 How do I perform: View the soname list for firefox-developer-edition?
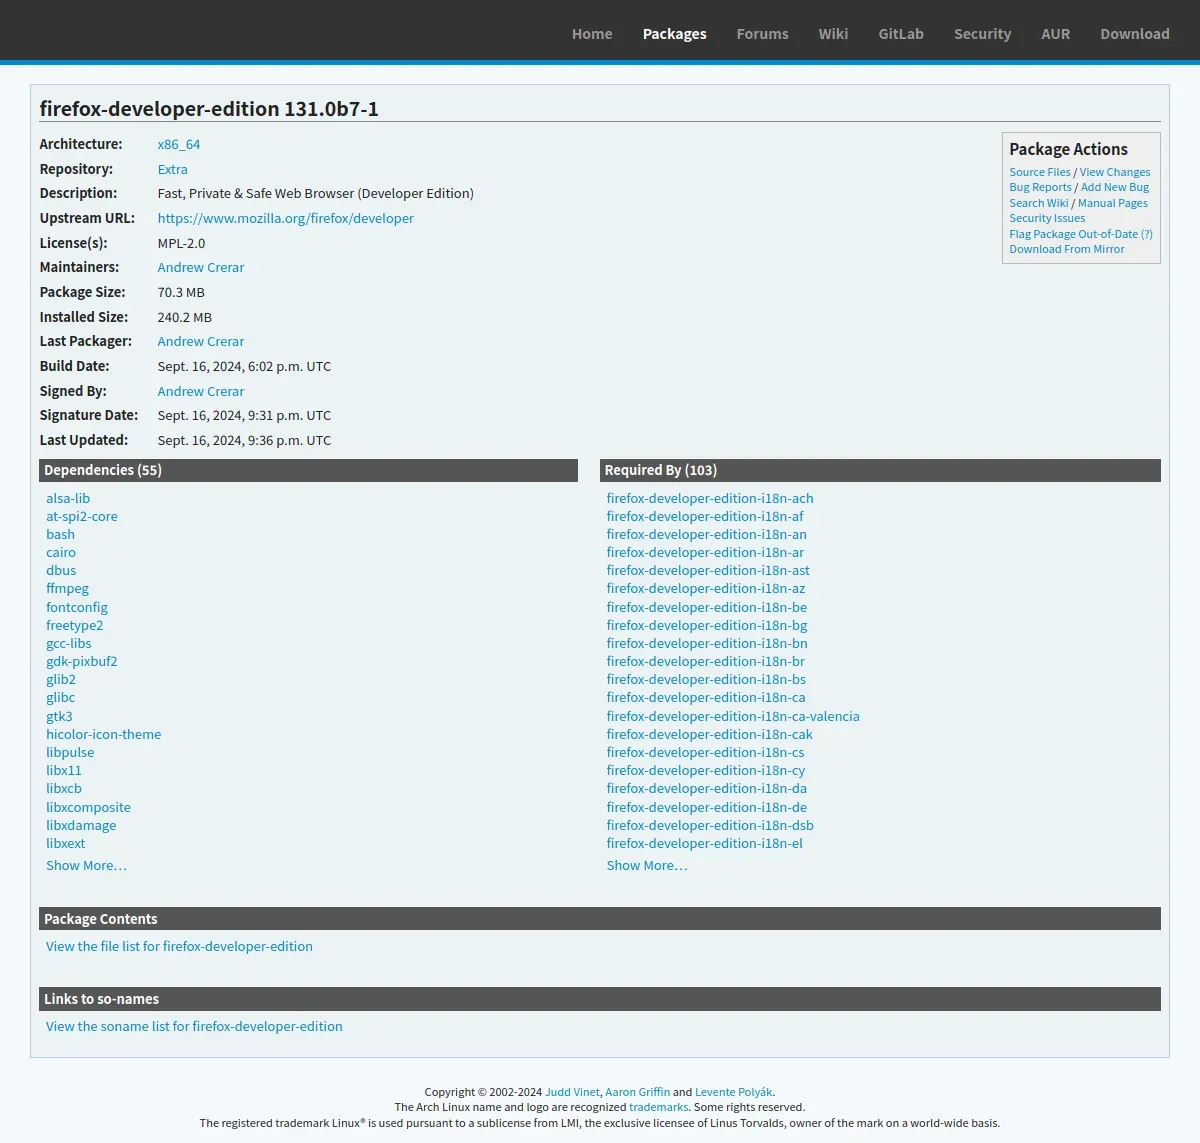(x=194, y=1026)
